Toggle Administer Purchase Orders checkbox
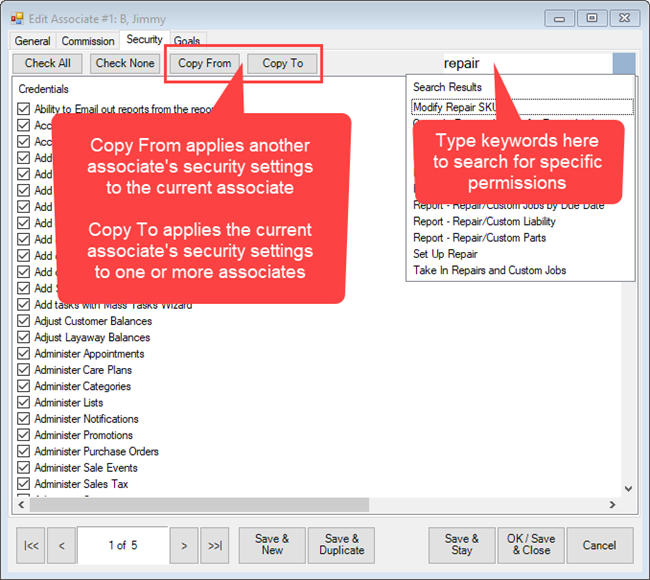Viewport: 650px width, 580px height. pyautogui.click(x=24, y=451)
